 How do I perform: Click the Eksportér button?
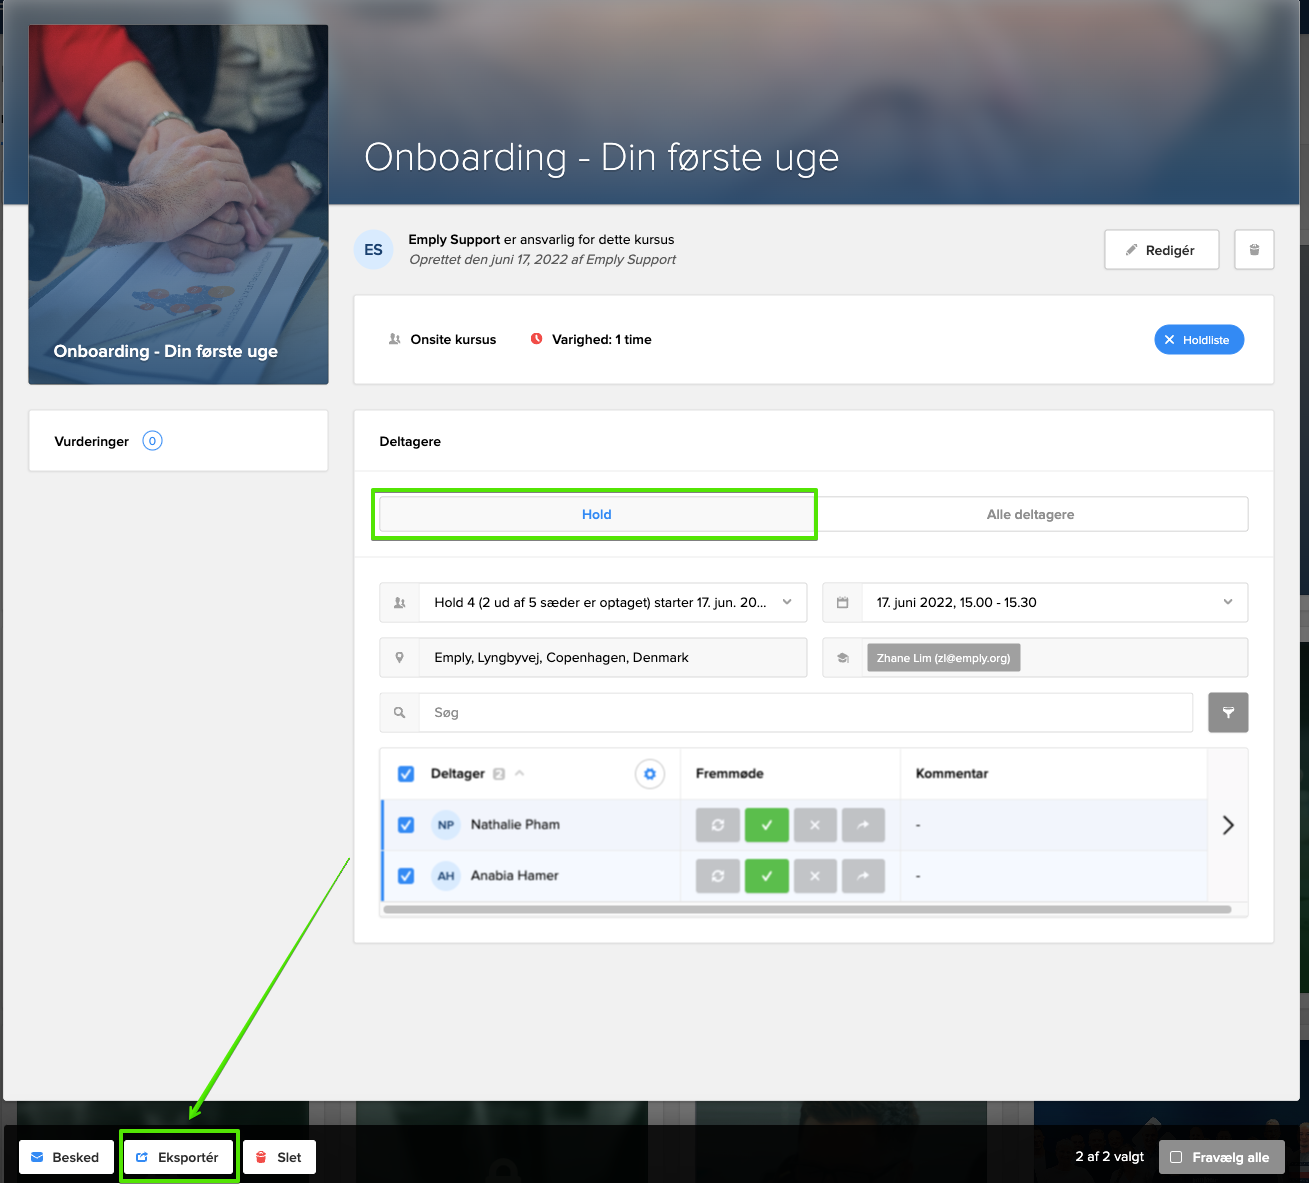(178, 1157)
